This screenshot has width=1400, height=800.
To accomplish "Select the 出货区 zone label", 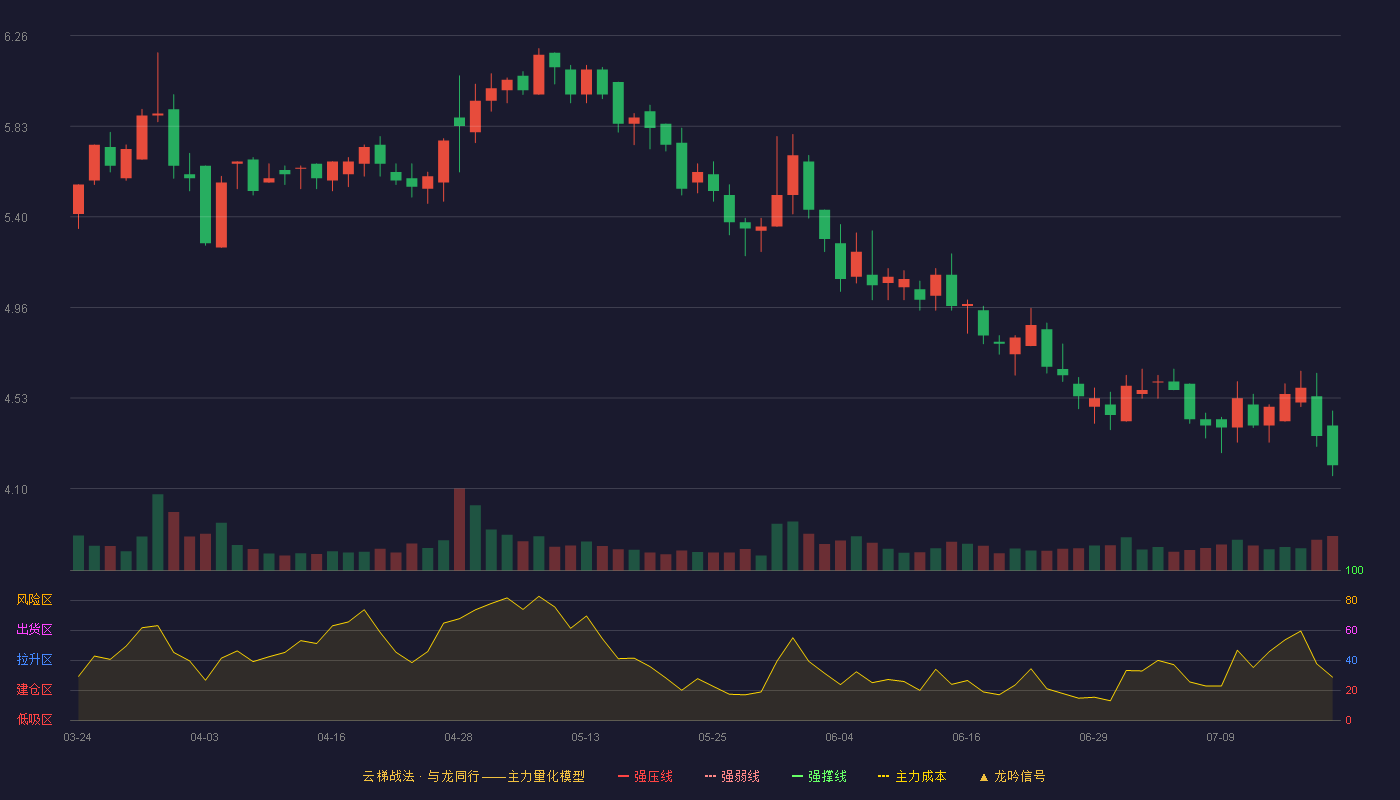I will click(34, 630).
